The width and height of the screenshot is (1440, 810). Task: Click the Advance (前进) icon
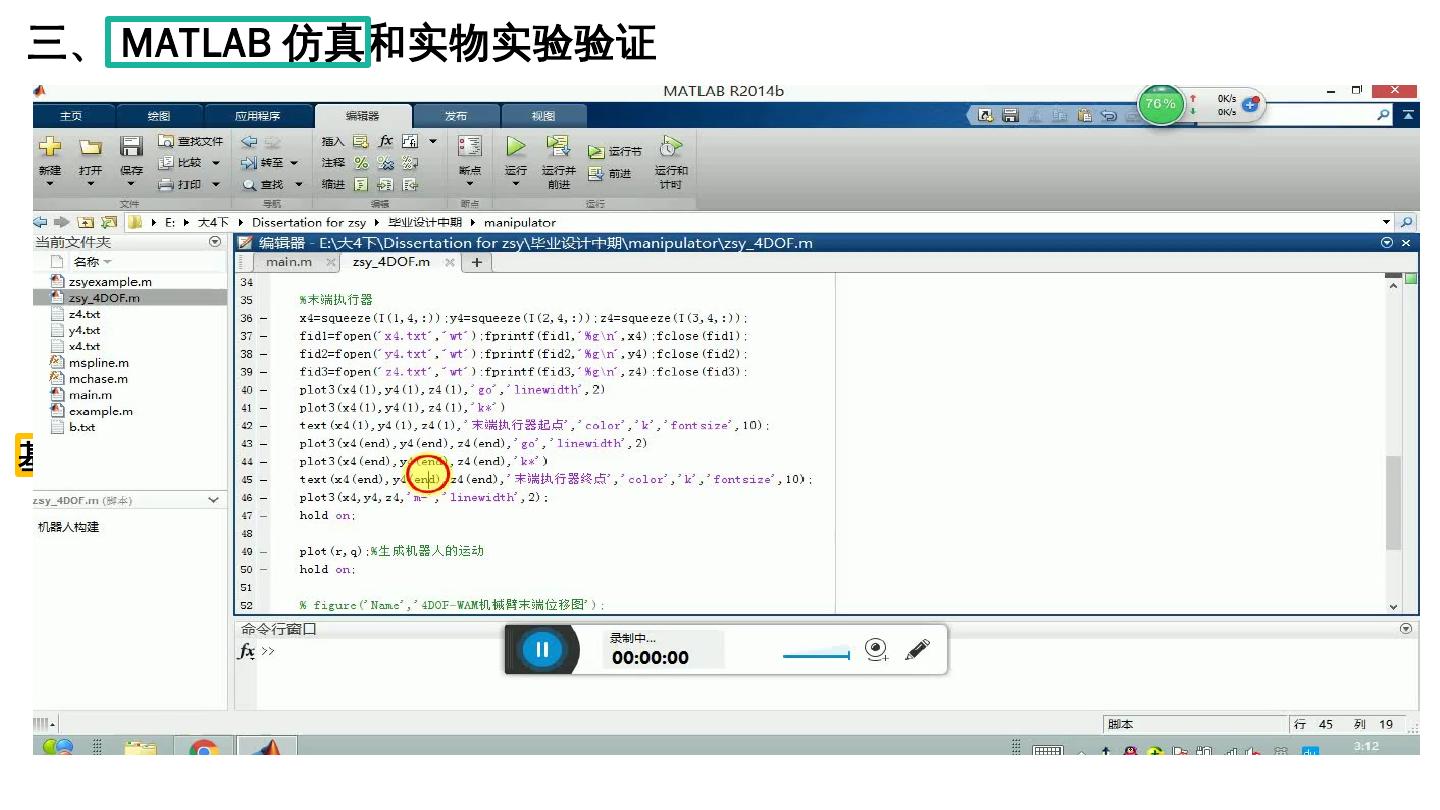596,174
